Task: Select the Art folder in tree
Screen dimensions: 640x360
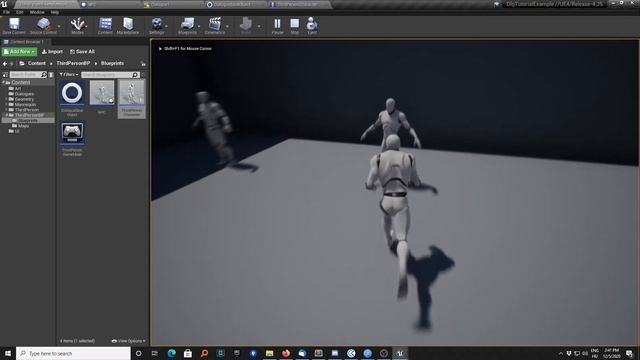Action: (x=18, y=89)
